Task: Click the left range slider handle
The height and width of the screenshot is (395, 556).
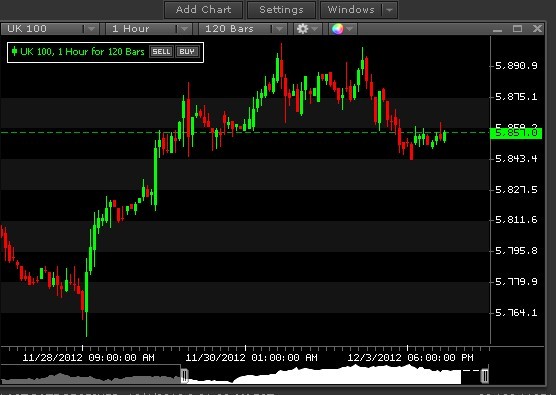Action: coord(184,375)
